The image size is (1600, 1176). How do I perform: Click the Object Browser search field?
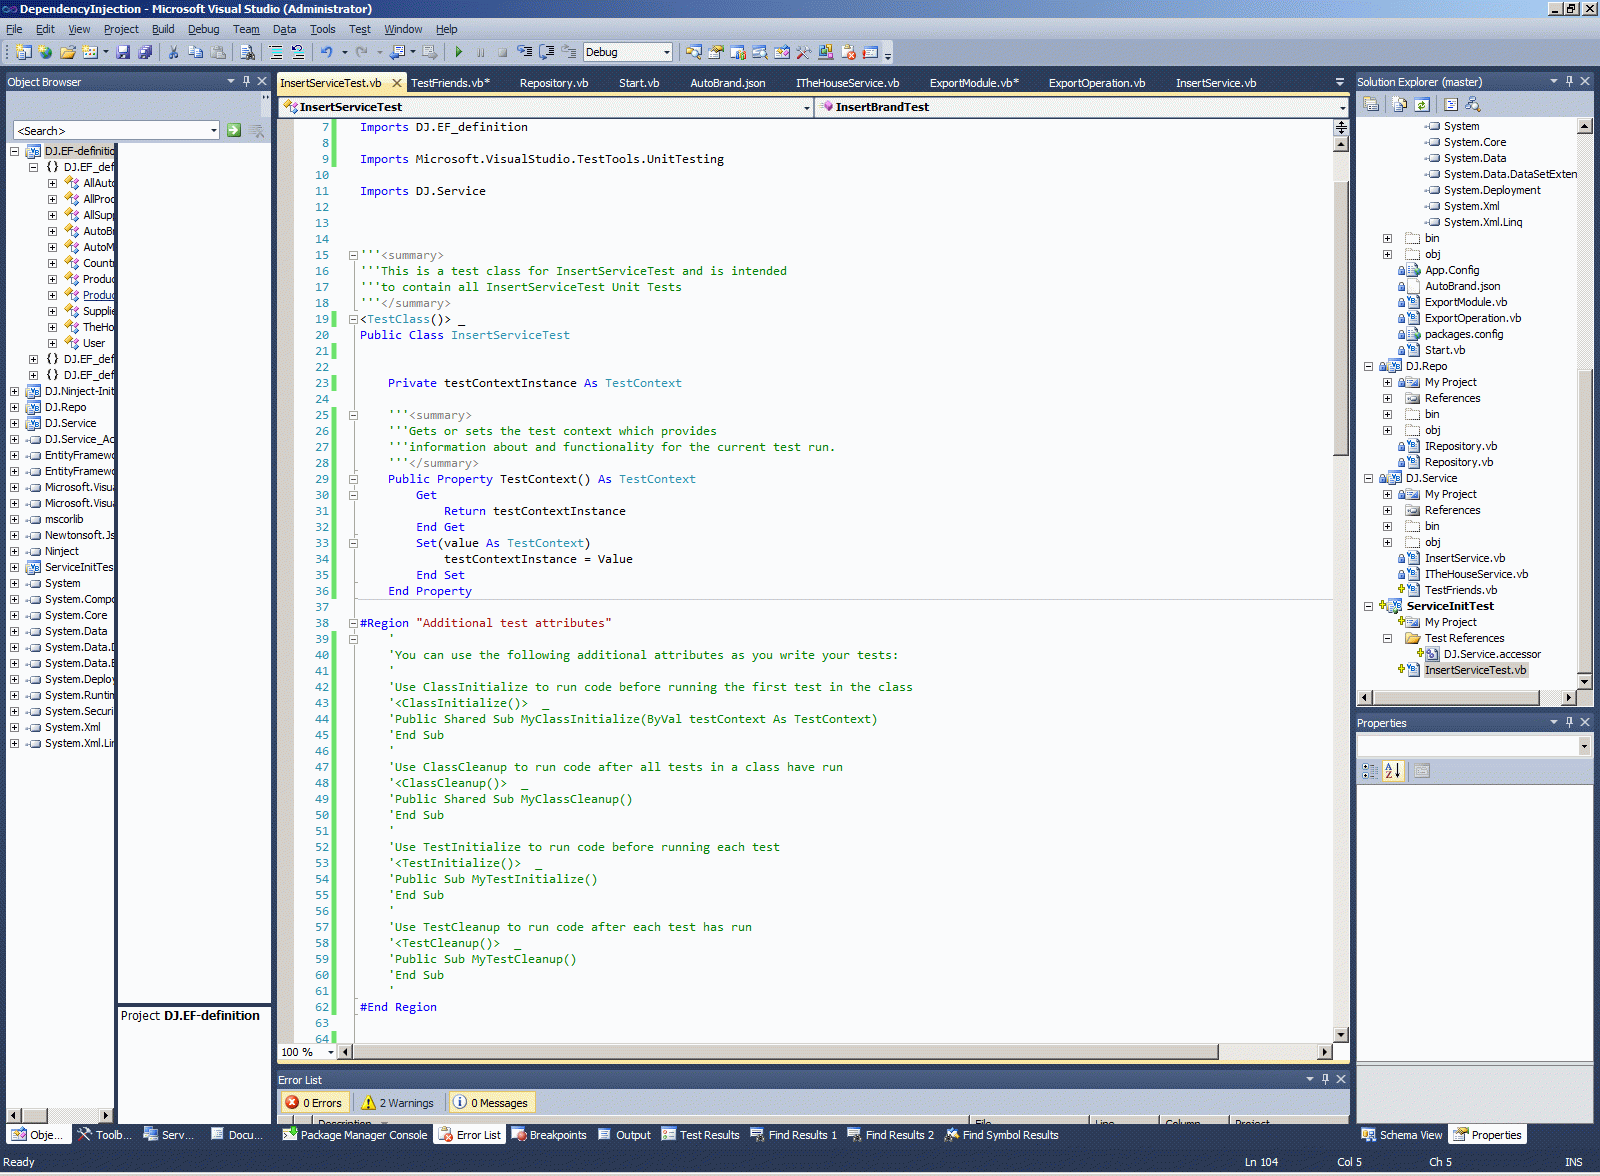112,130
